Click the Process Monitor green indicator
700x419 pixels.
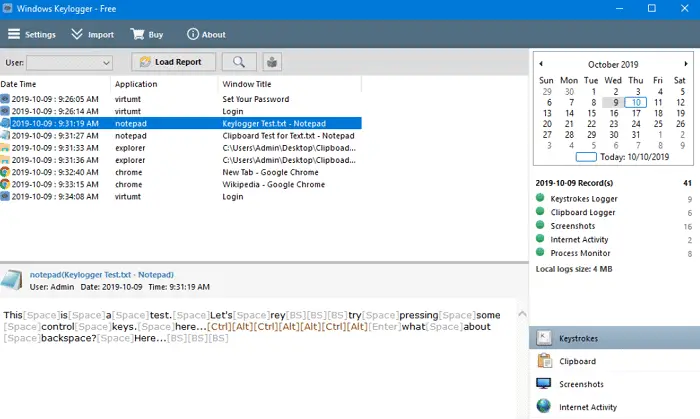[x=540, y=252]
